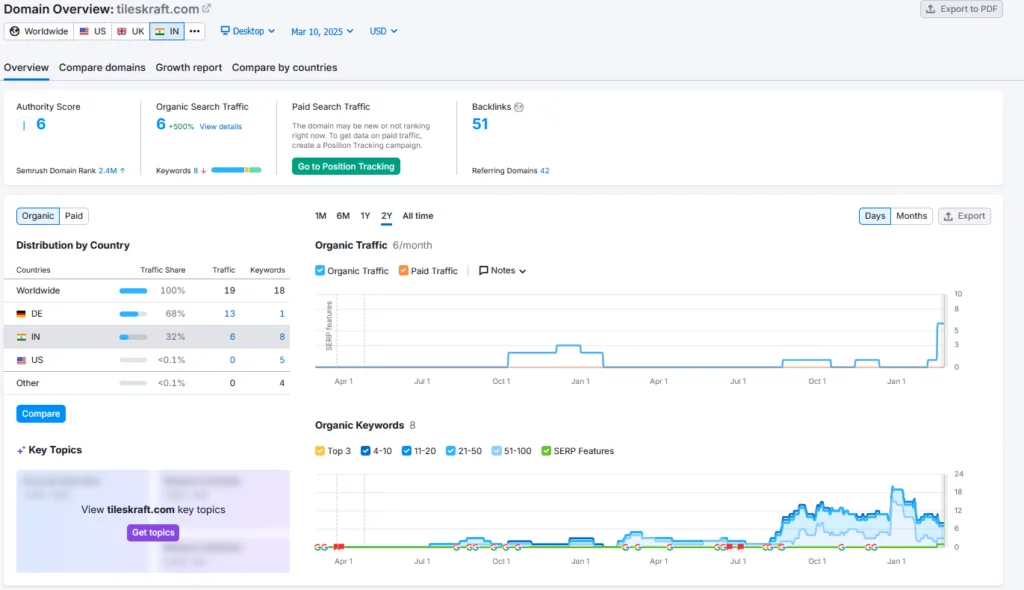Open the Overview tab
Screen dimensions: 1024x590
point(26,67)
